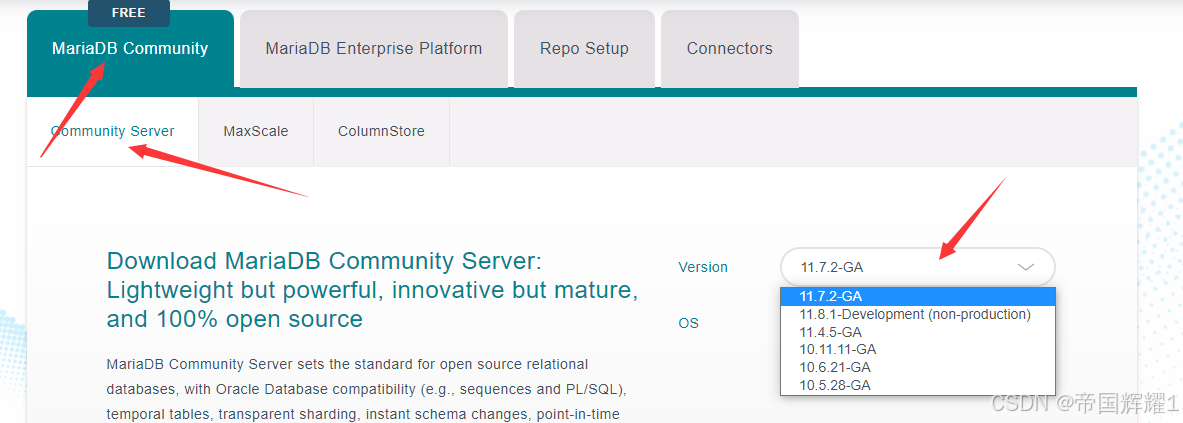Image resolution: width=1183 pixels, height=423 pixels.
Task: Click the Version field label
Action: coord(702,267)
